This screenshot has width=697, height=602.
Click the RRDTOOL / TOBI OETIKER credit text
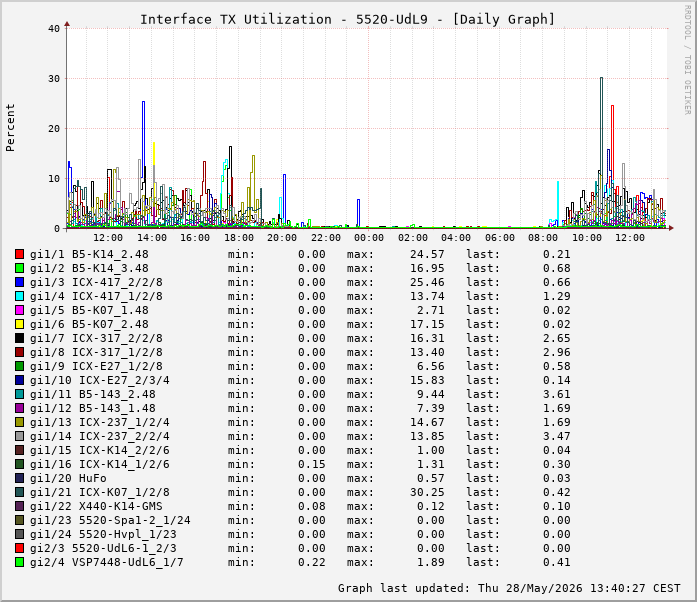point(688,60)
